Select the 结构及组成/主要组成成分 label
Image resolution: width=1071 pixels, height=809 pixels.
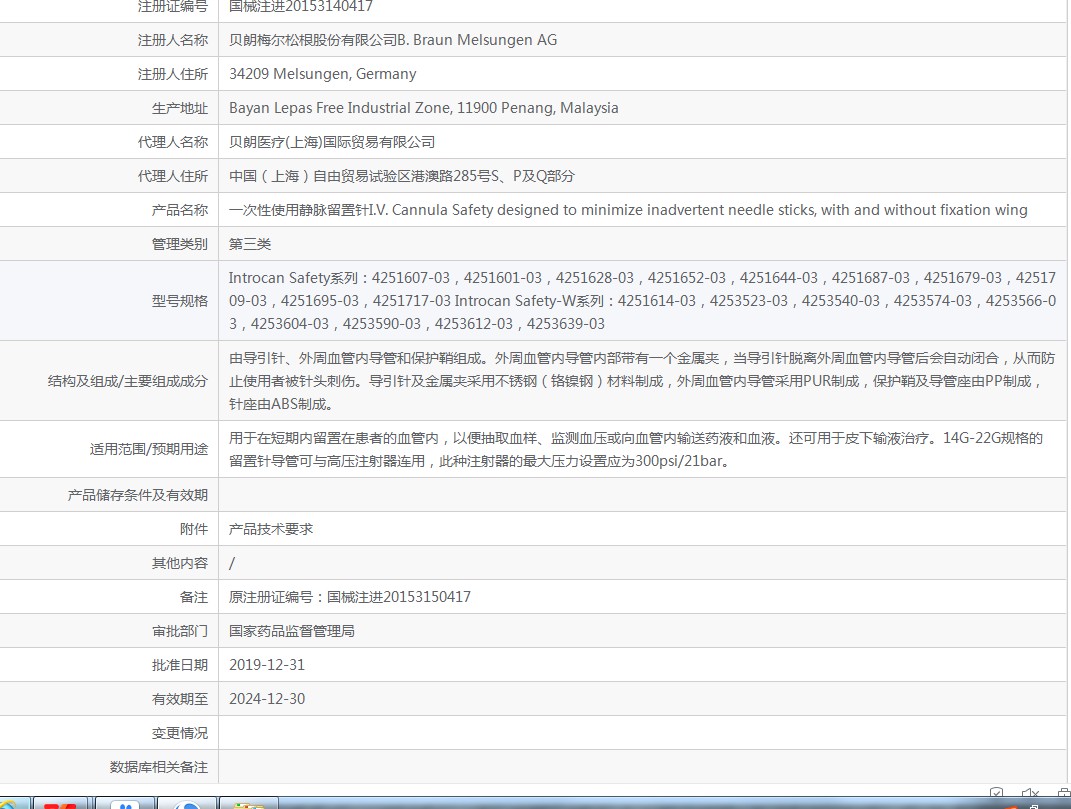128,381
